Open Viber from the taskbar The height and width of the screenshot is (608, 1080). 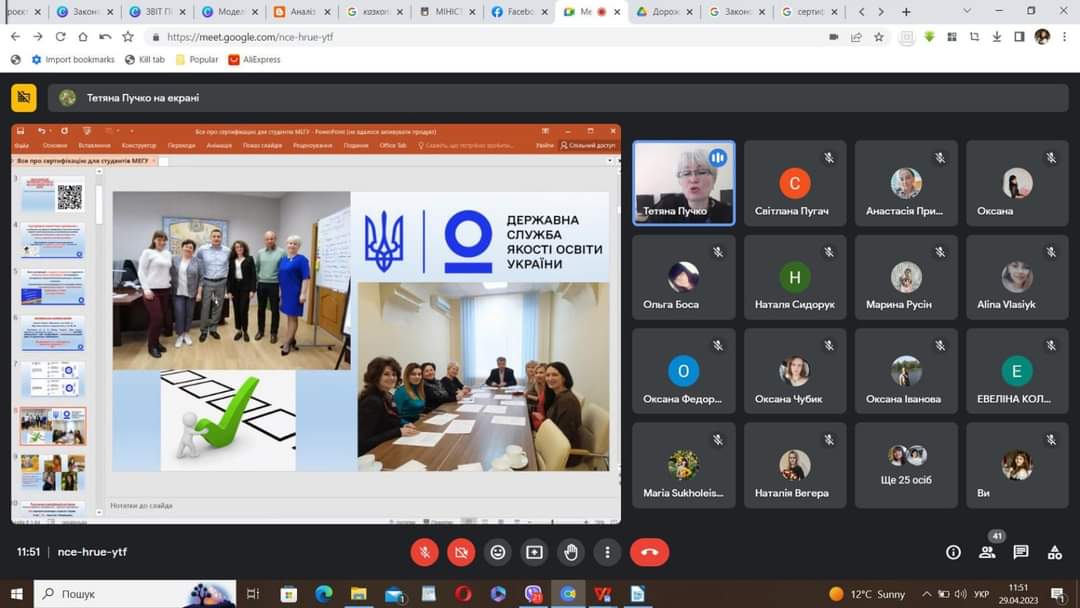point(533,594)
